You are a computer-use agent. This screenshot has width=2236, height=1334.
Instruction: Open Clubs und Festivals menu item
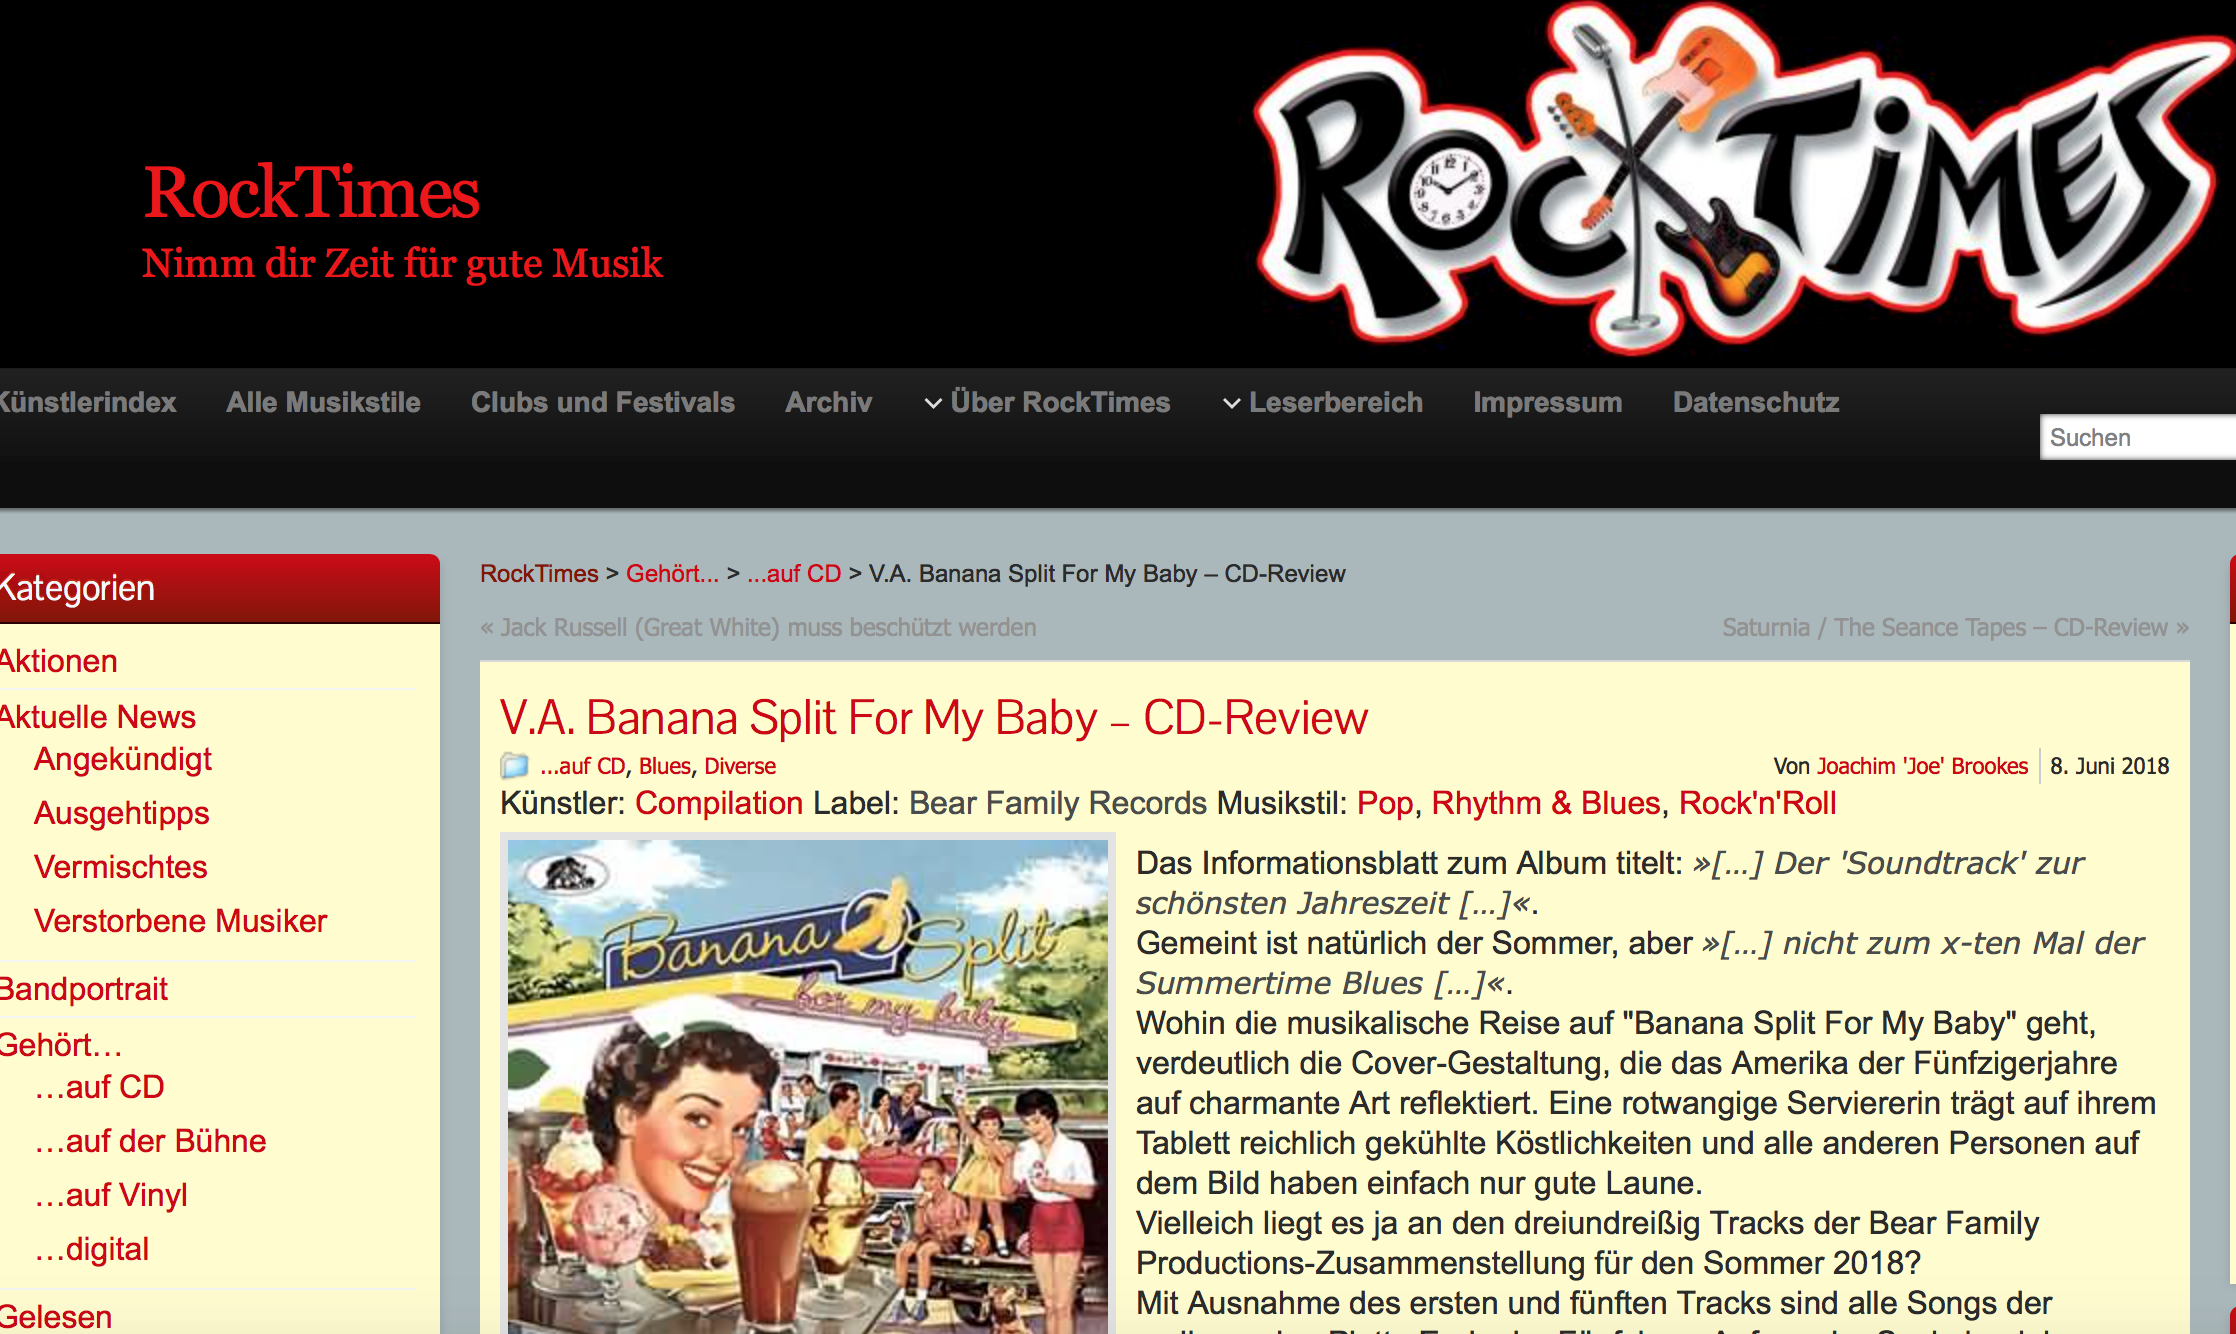[603, 402]
